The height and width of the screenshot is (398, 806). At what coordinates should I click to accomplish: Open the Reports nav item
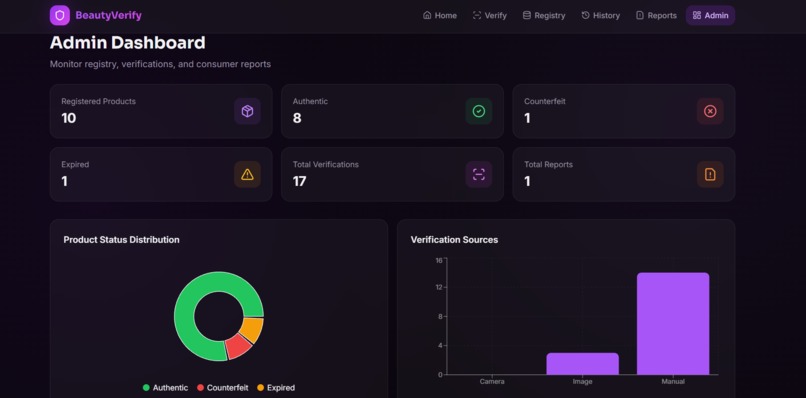656,15
